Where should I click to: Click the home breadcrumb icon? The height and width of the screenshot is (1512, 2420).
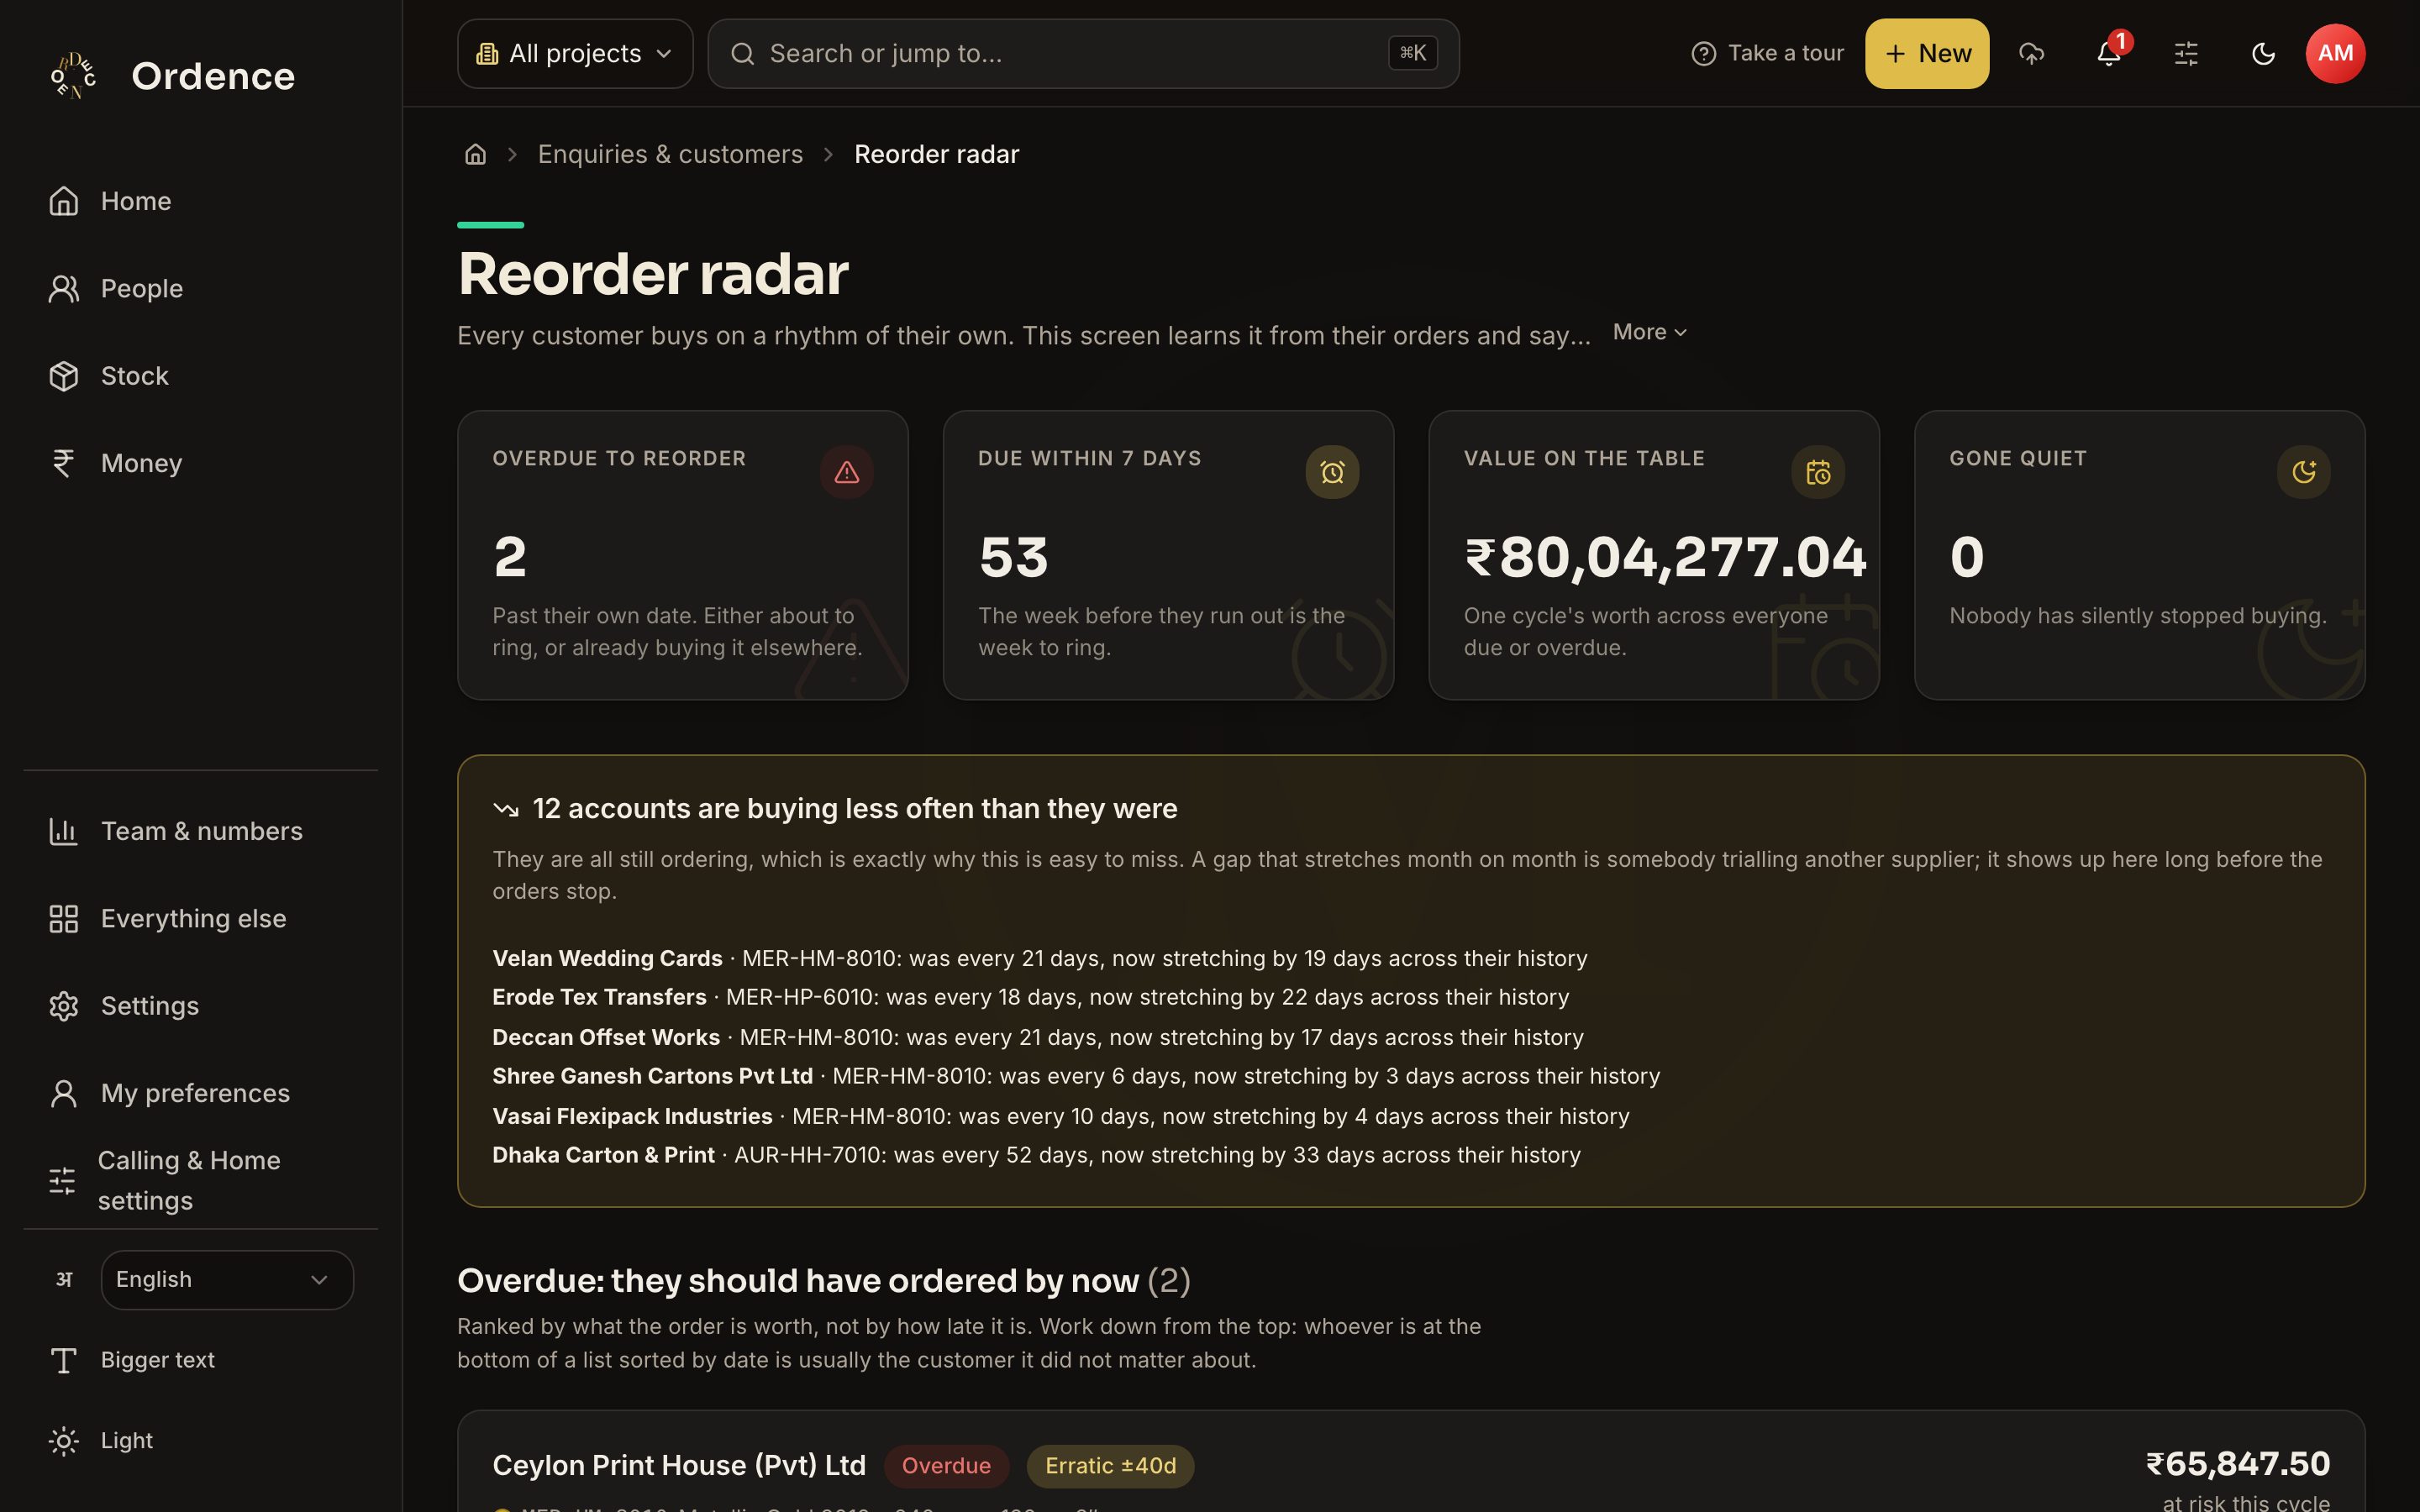pyautogui.click(x=475, y=154)
